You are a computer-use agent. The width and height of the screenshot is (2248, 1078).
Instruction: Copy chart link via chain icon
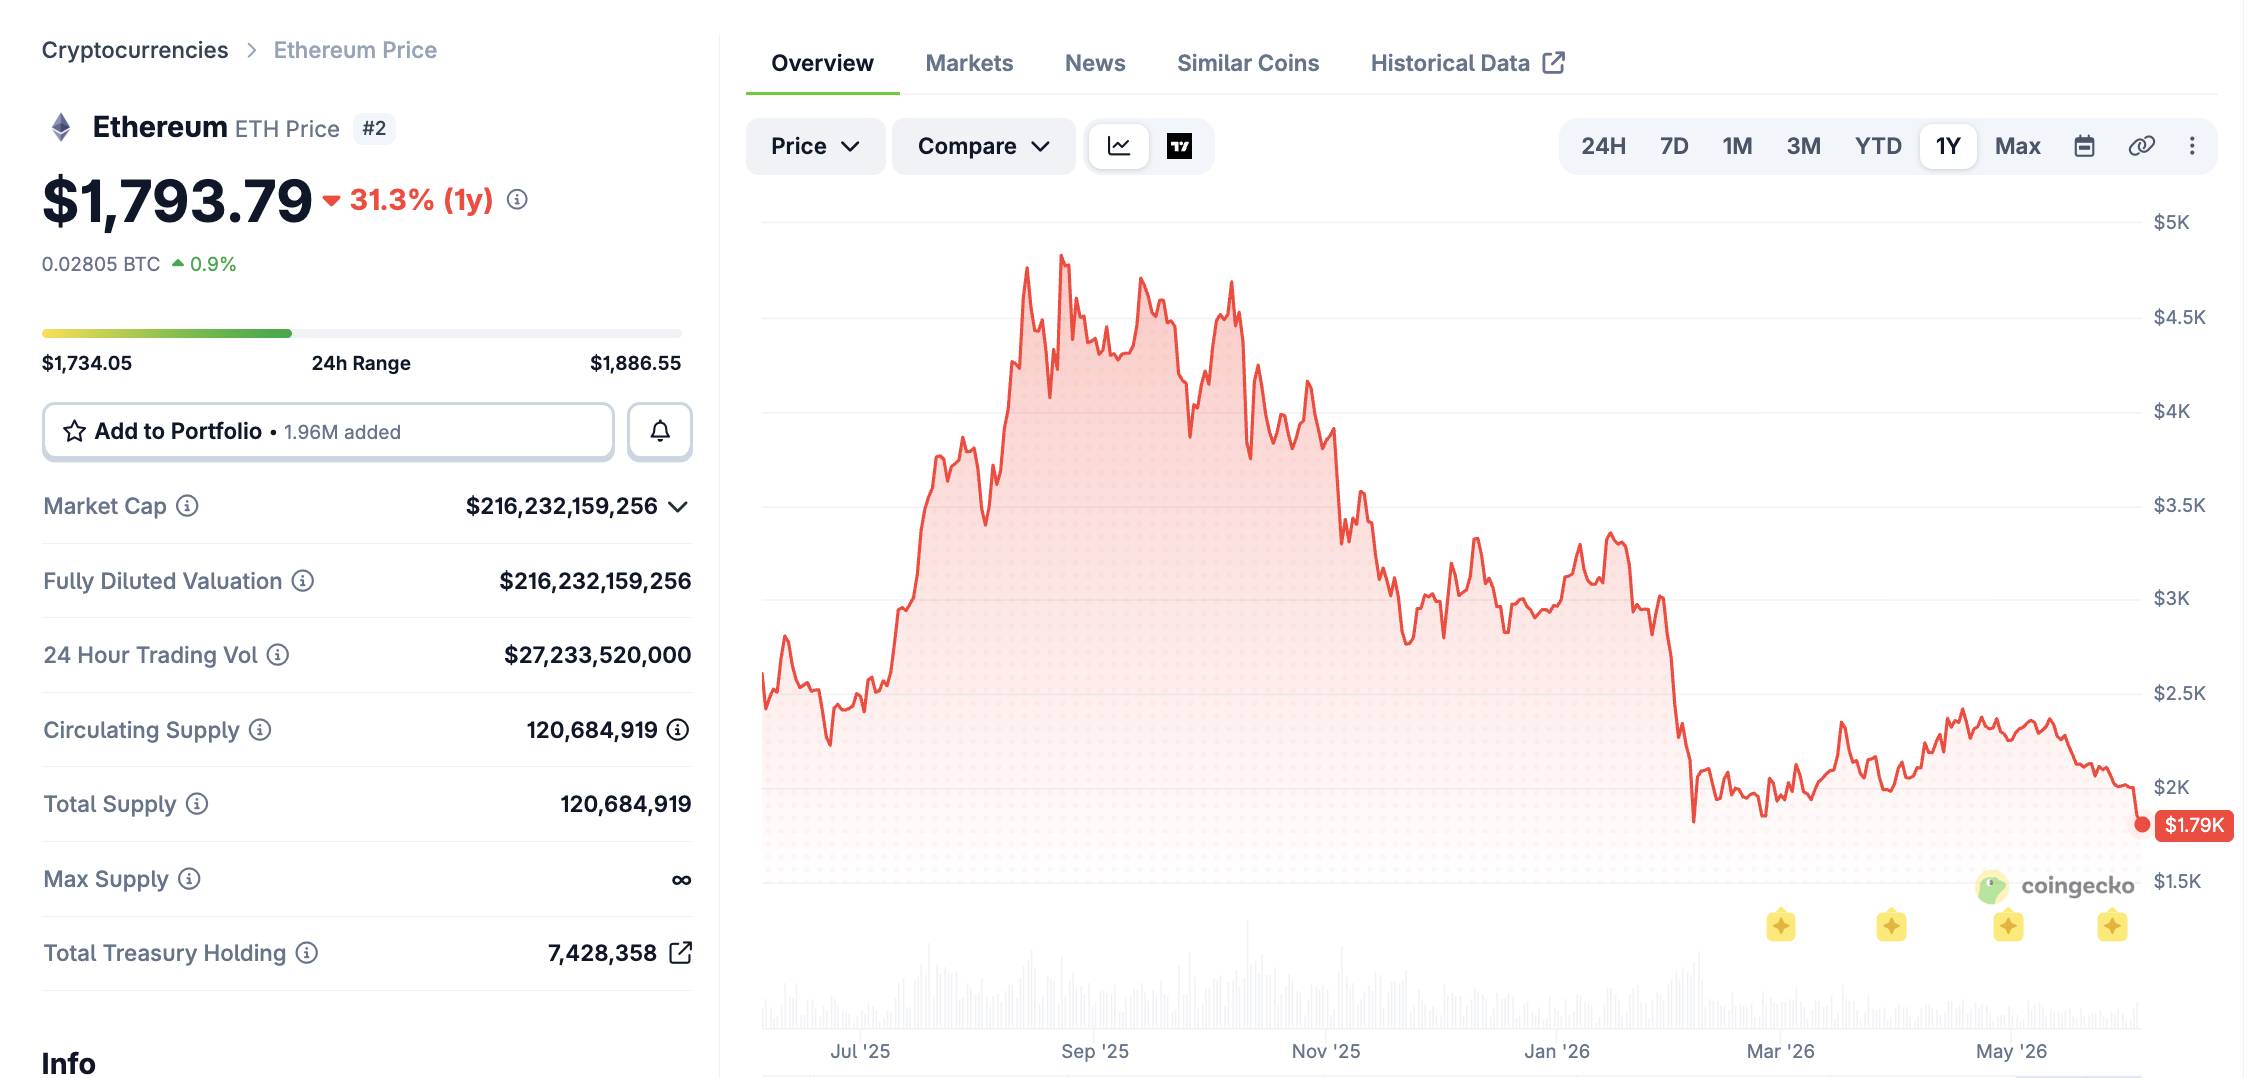[2141, 146]
